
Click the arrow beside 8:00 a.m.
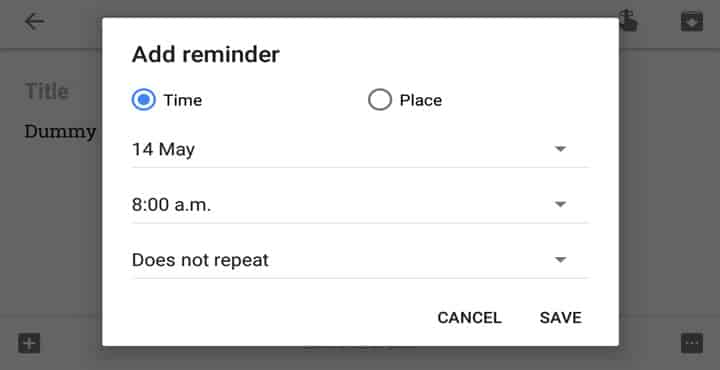[x=560, y=204]
